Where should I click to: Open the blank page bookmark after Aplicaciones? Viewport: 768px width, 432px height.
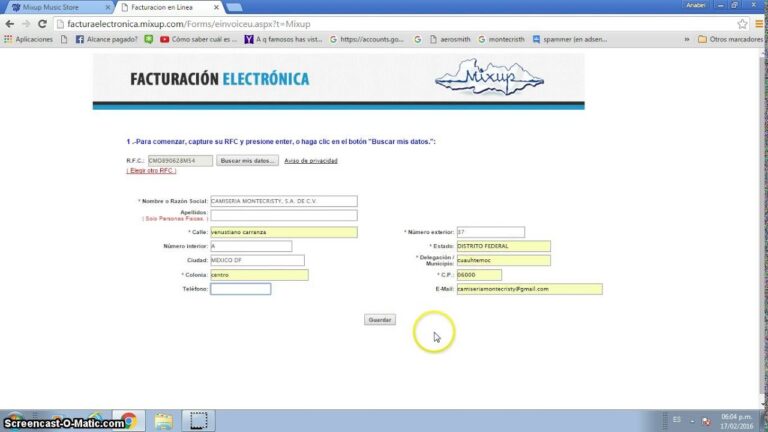(x=64, y=39)
